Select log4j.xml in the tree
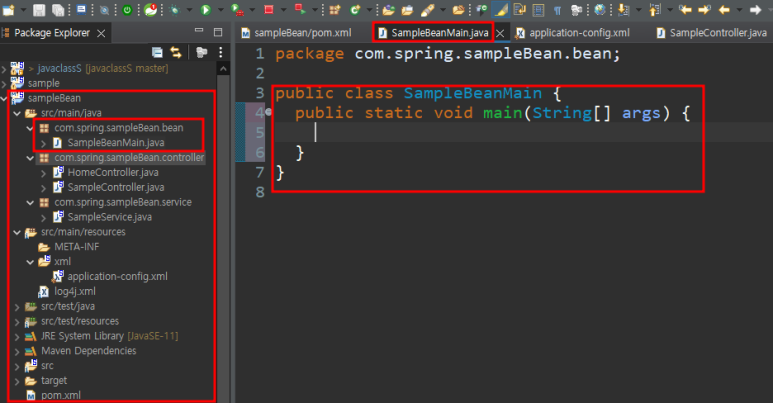Screen dimensions: 773x403 point(74,292)
